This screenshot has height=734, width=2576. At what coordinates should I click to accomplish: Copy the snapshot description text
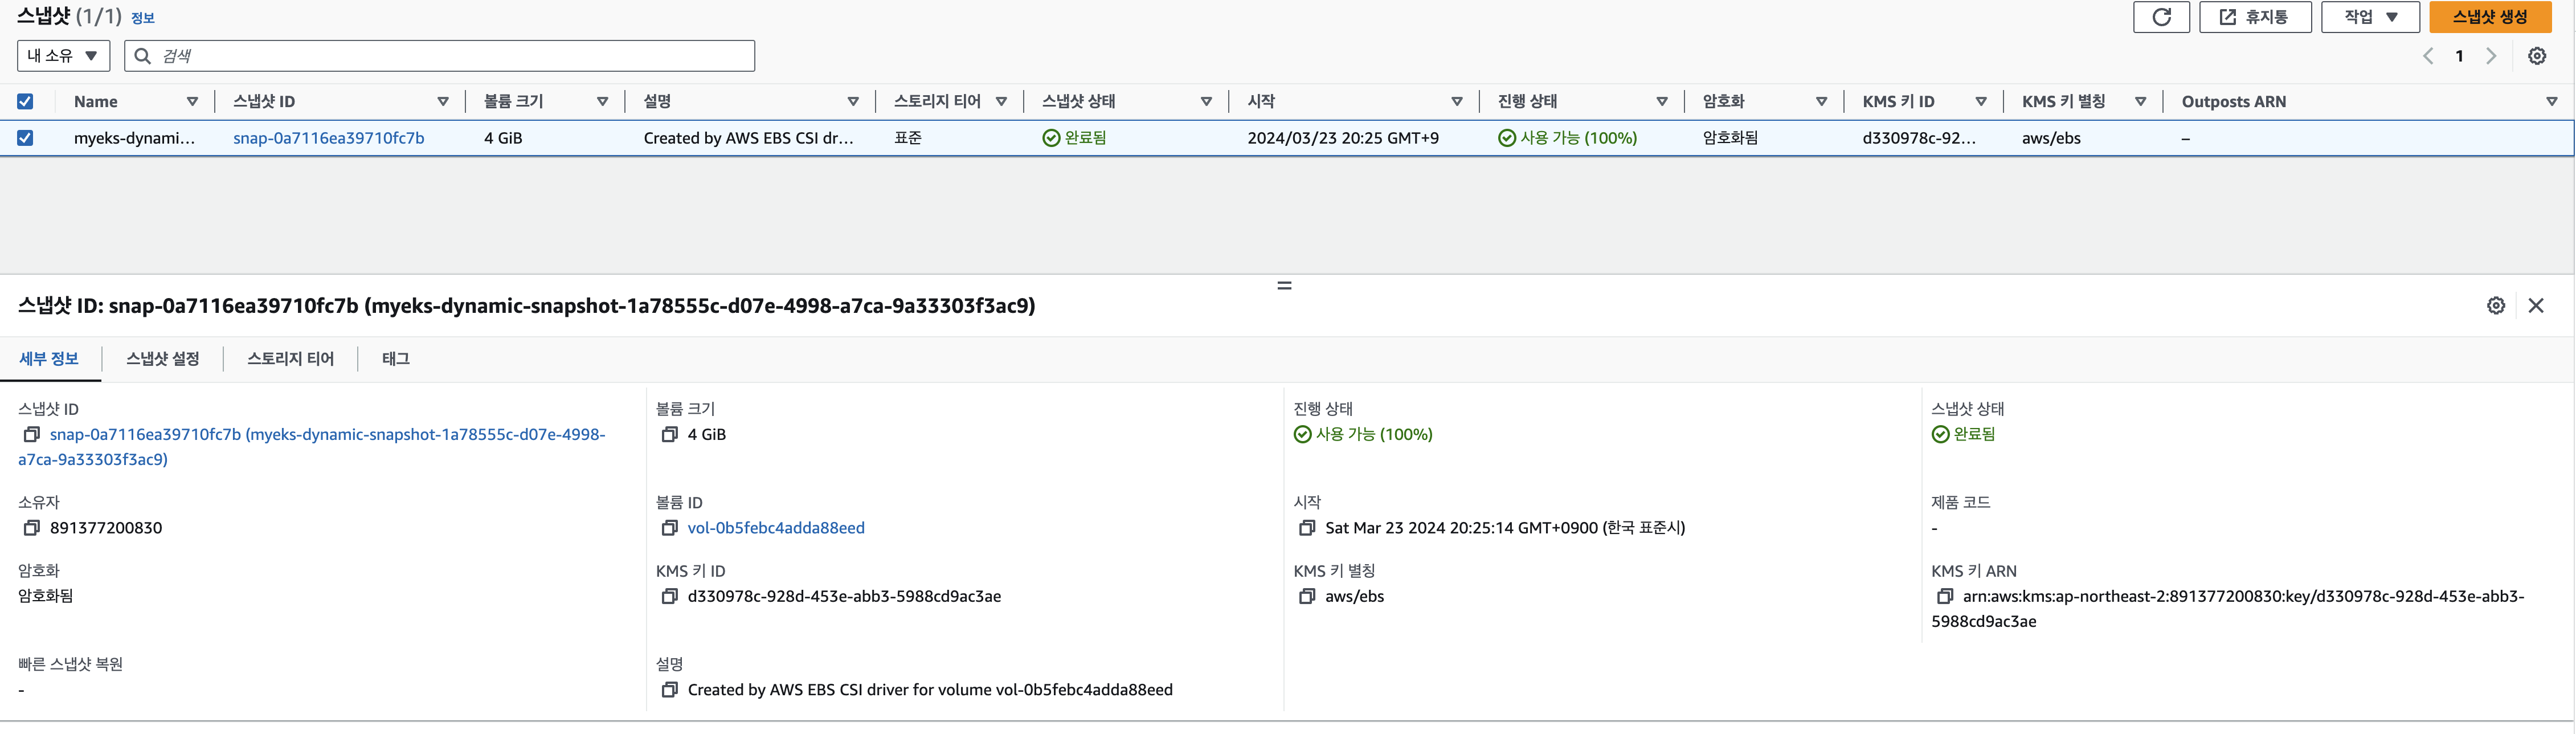[670, 690]
